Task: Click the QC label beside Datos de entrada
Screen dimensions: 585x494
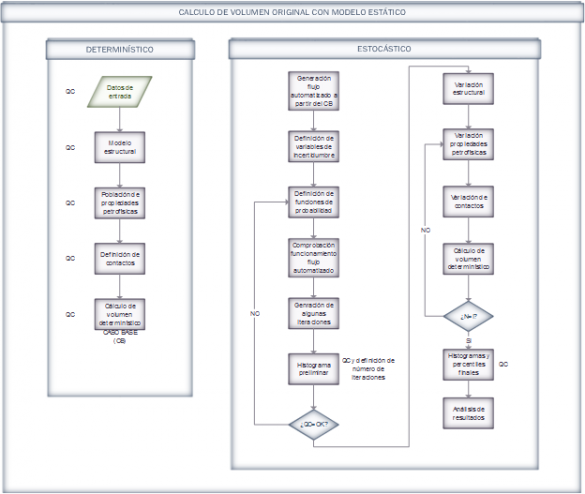Action: point(70,91)
